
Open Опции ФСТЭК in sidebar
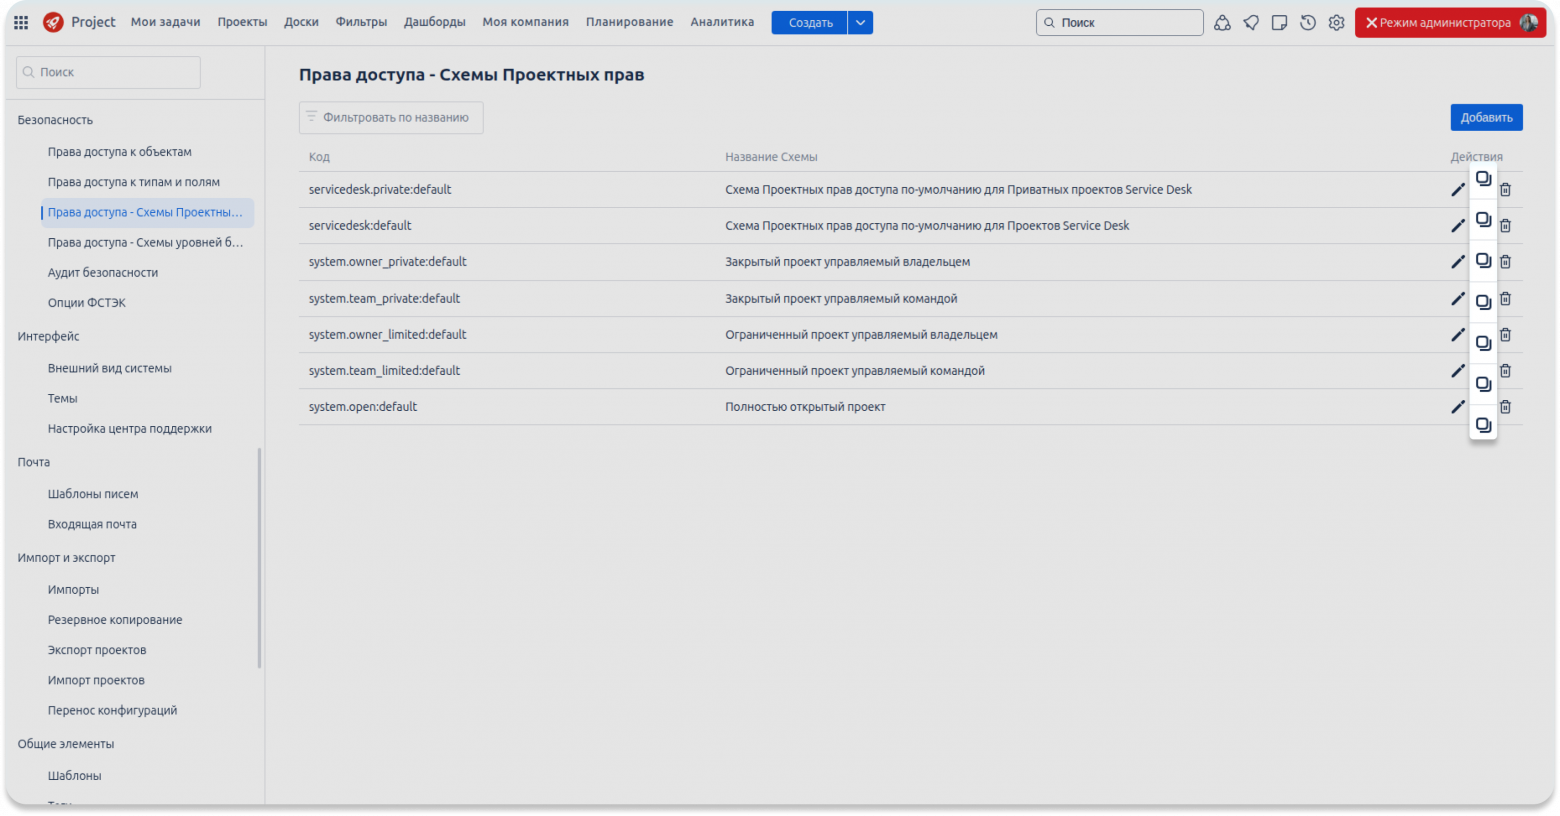pyautogui.click(x=87, y=302)
